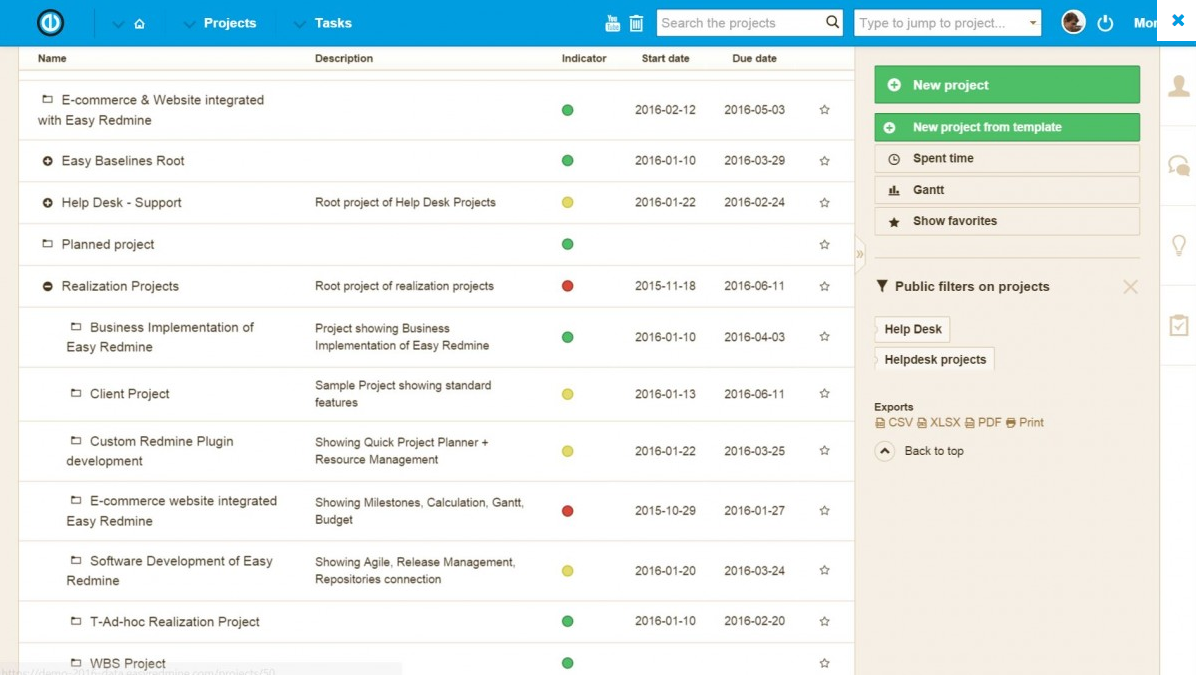Open the dropdown arrow next to home
The height and width of the screenshot is (675, 1196).
point(117,24)
